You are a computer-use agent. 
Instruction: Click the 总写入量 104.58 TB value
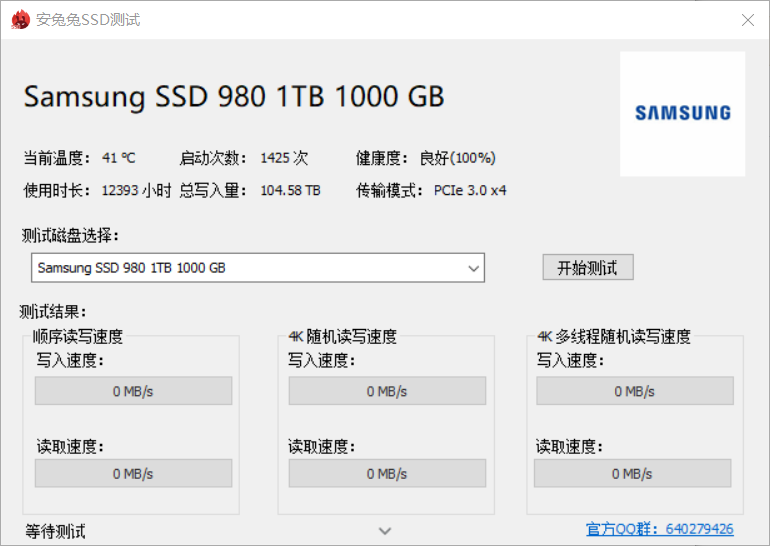(290, 190)
